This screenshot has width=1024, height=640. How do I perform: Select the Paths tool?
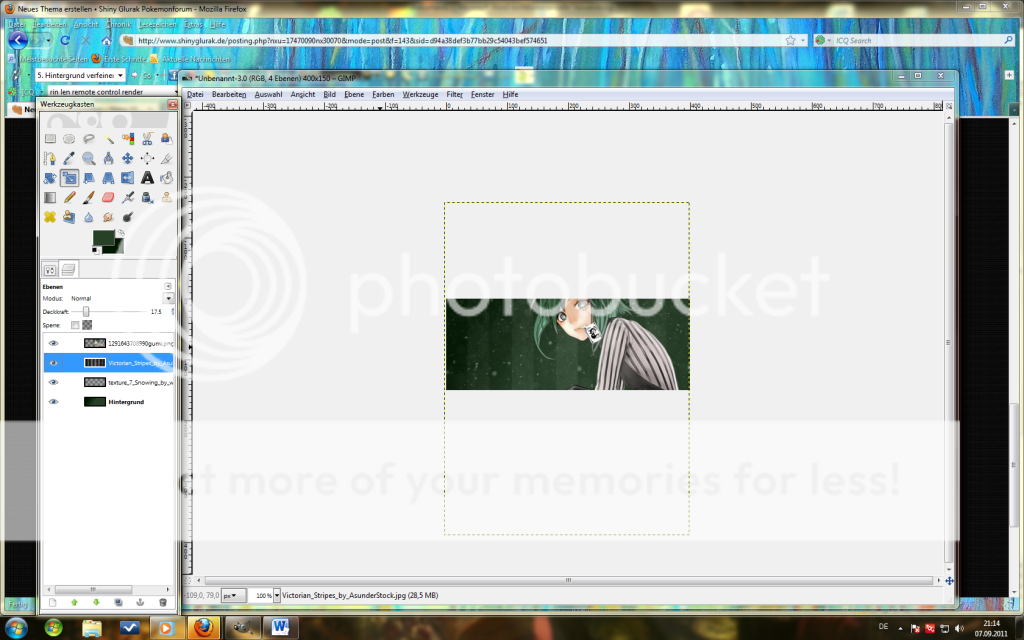50,158
